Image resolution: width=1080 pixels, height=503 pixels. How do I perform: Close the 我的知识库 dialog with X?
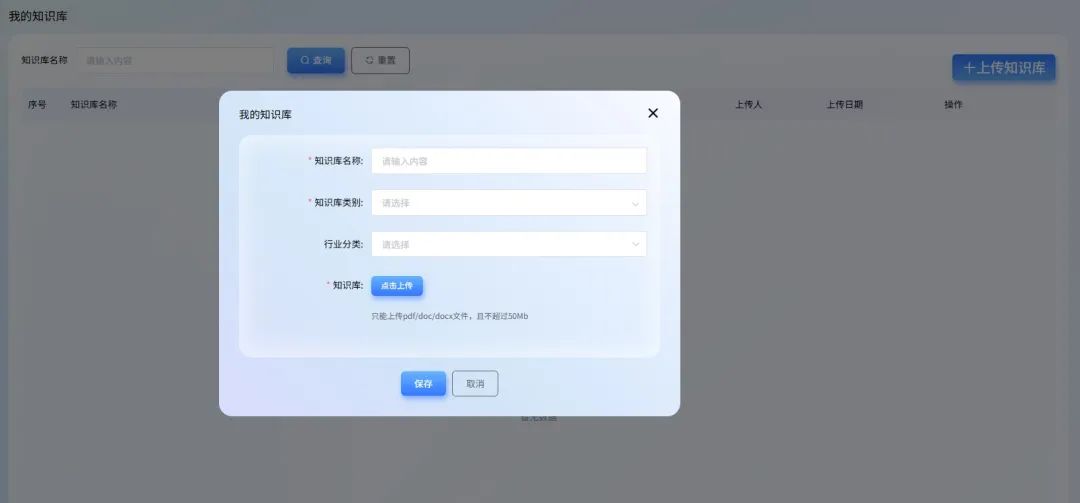click(x=653, y=113)
